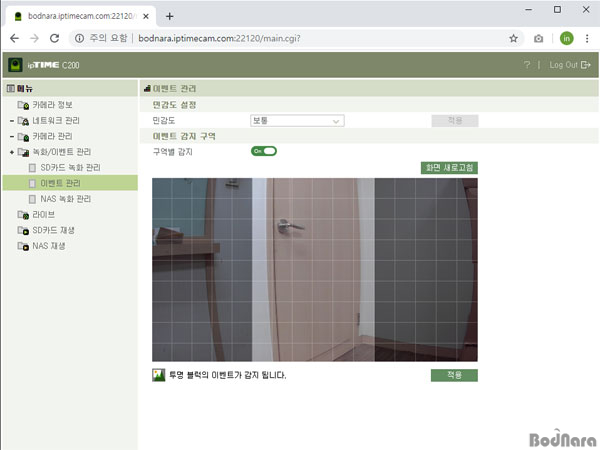This screenshot has height=450, width=600.
Task: Expand the 카메라 관리 tree node
Action: 11,136
